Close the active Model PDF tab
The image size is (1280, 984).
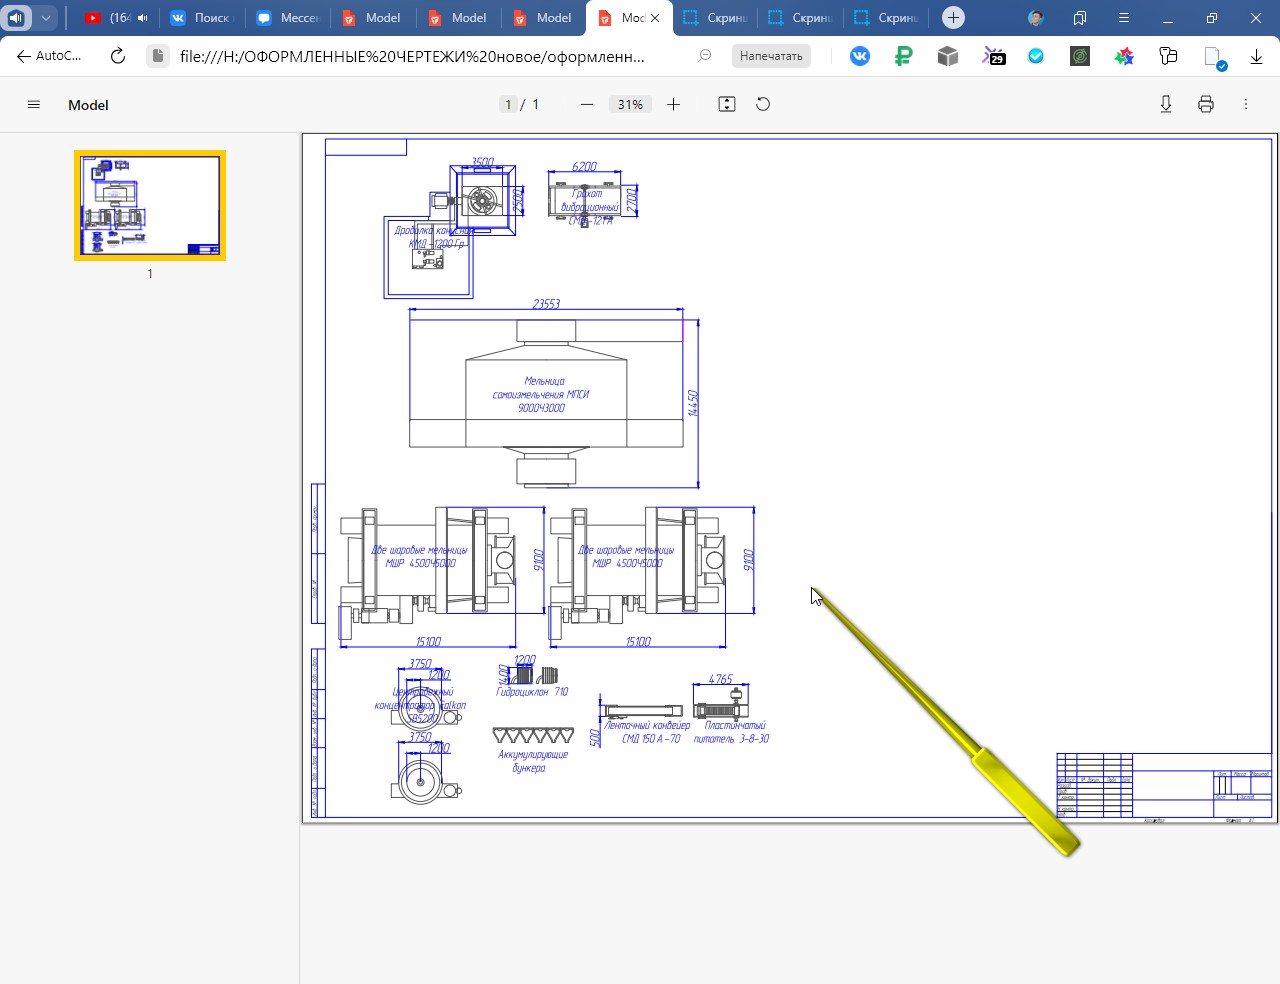(655, 18)
